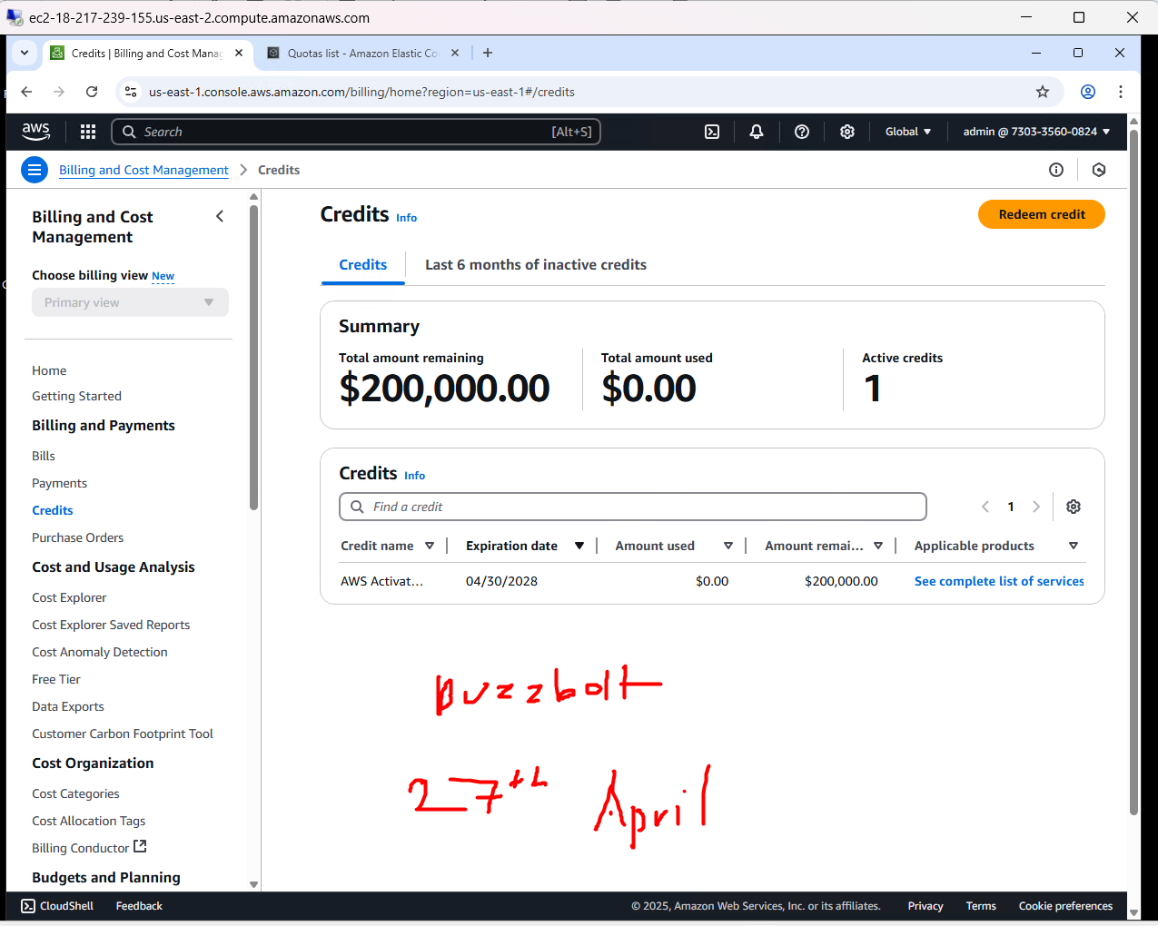
Task: Open the info panel icon beside breadcrumb
Action: pyautogui.click(x=1056, y=170)
